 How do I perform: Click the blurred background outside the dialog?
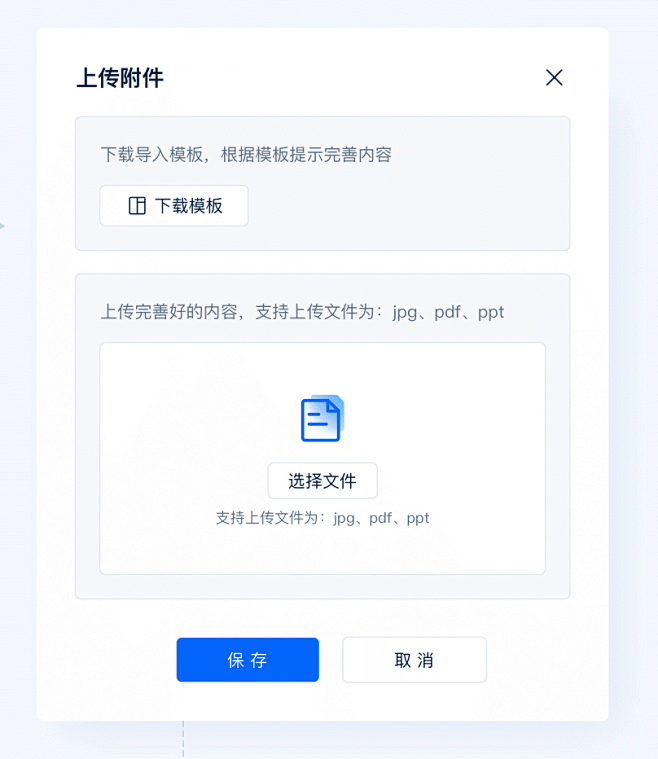[633, 387]
